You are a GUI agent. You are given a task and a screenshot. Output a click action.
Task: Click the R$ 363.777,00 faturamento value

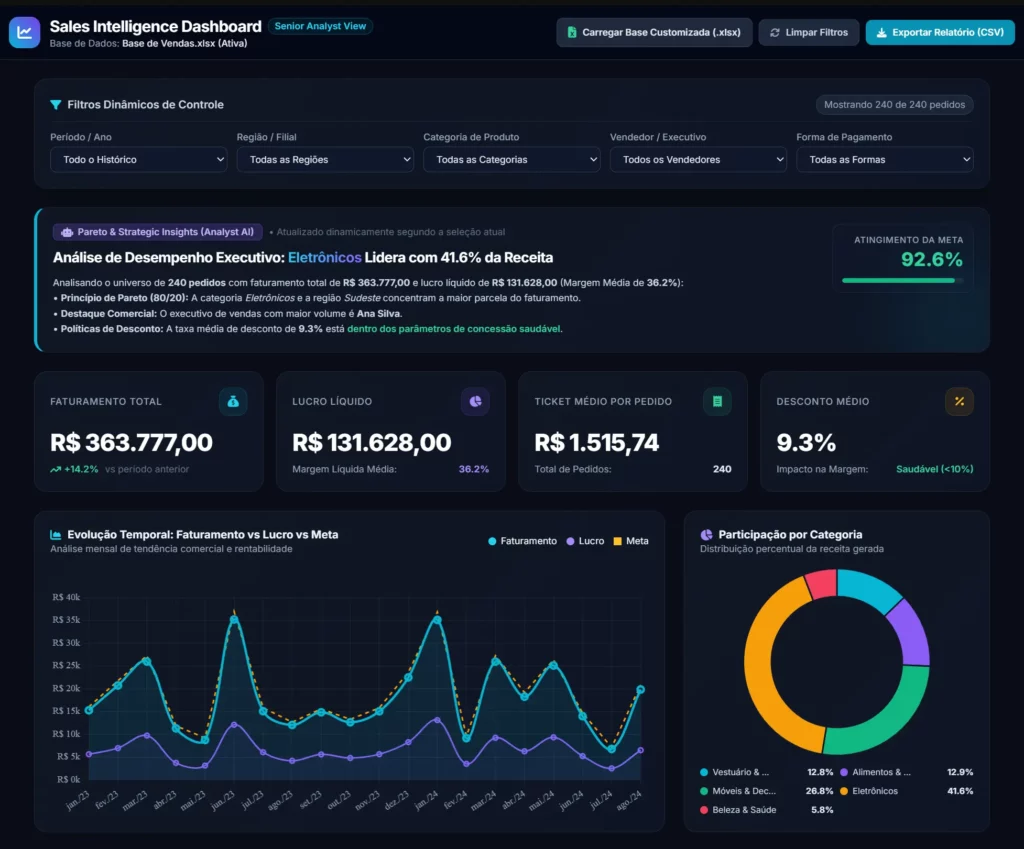pos(131,443)
